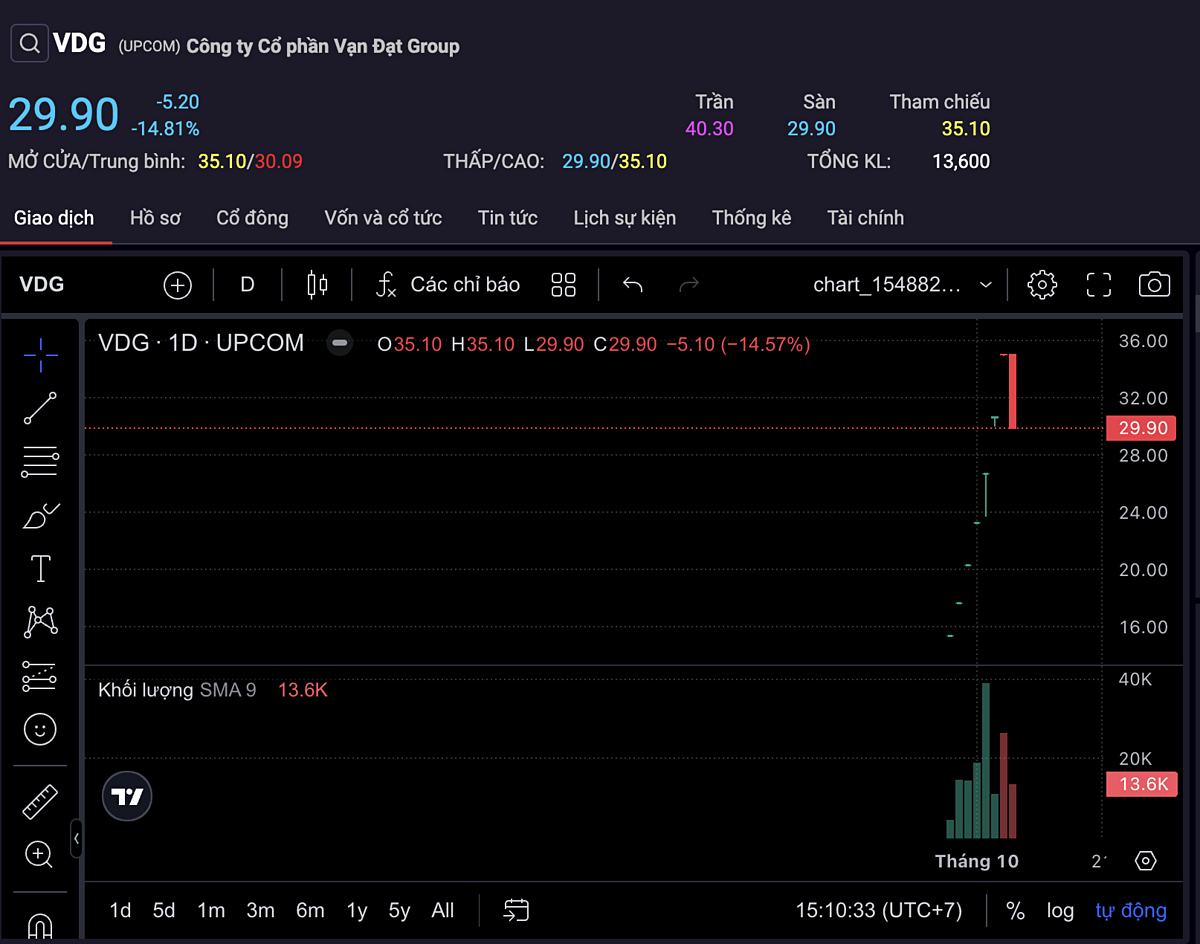The image size is (1200, 944).
Task: Click the 29.90 price label on axis
Action: click(x=1142, y=428)
